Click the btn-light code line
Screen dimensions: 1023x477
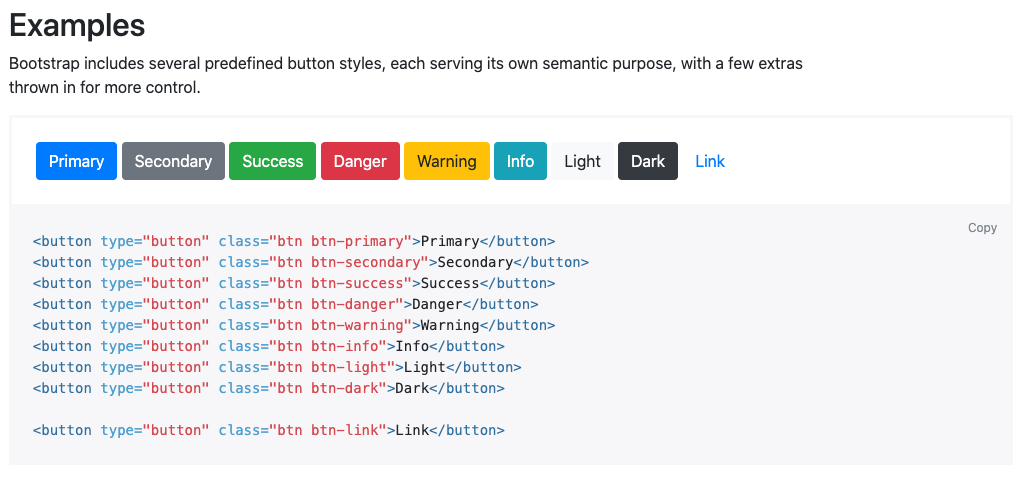click(x=277, y=367)
